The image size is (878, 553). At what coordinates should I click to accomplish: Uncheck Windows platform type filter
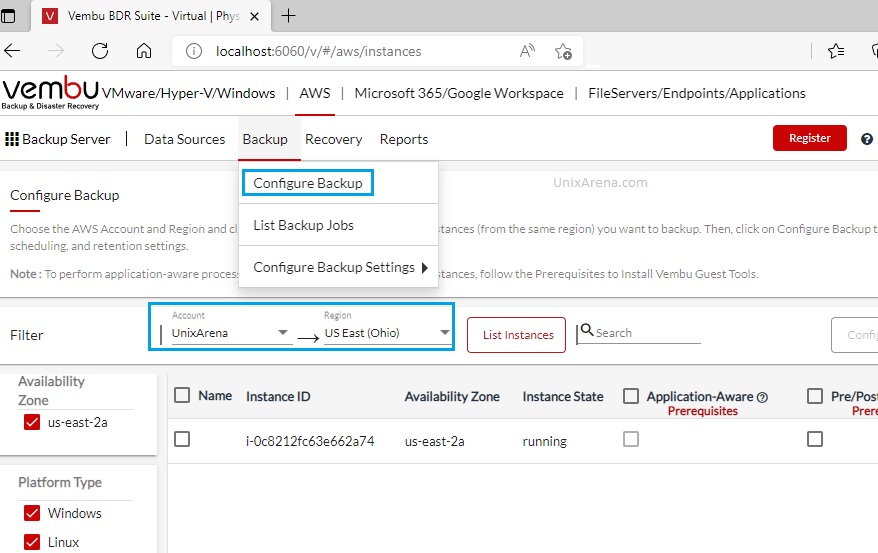[32, 513]
